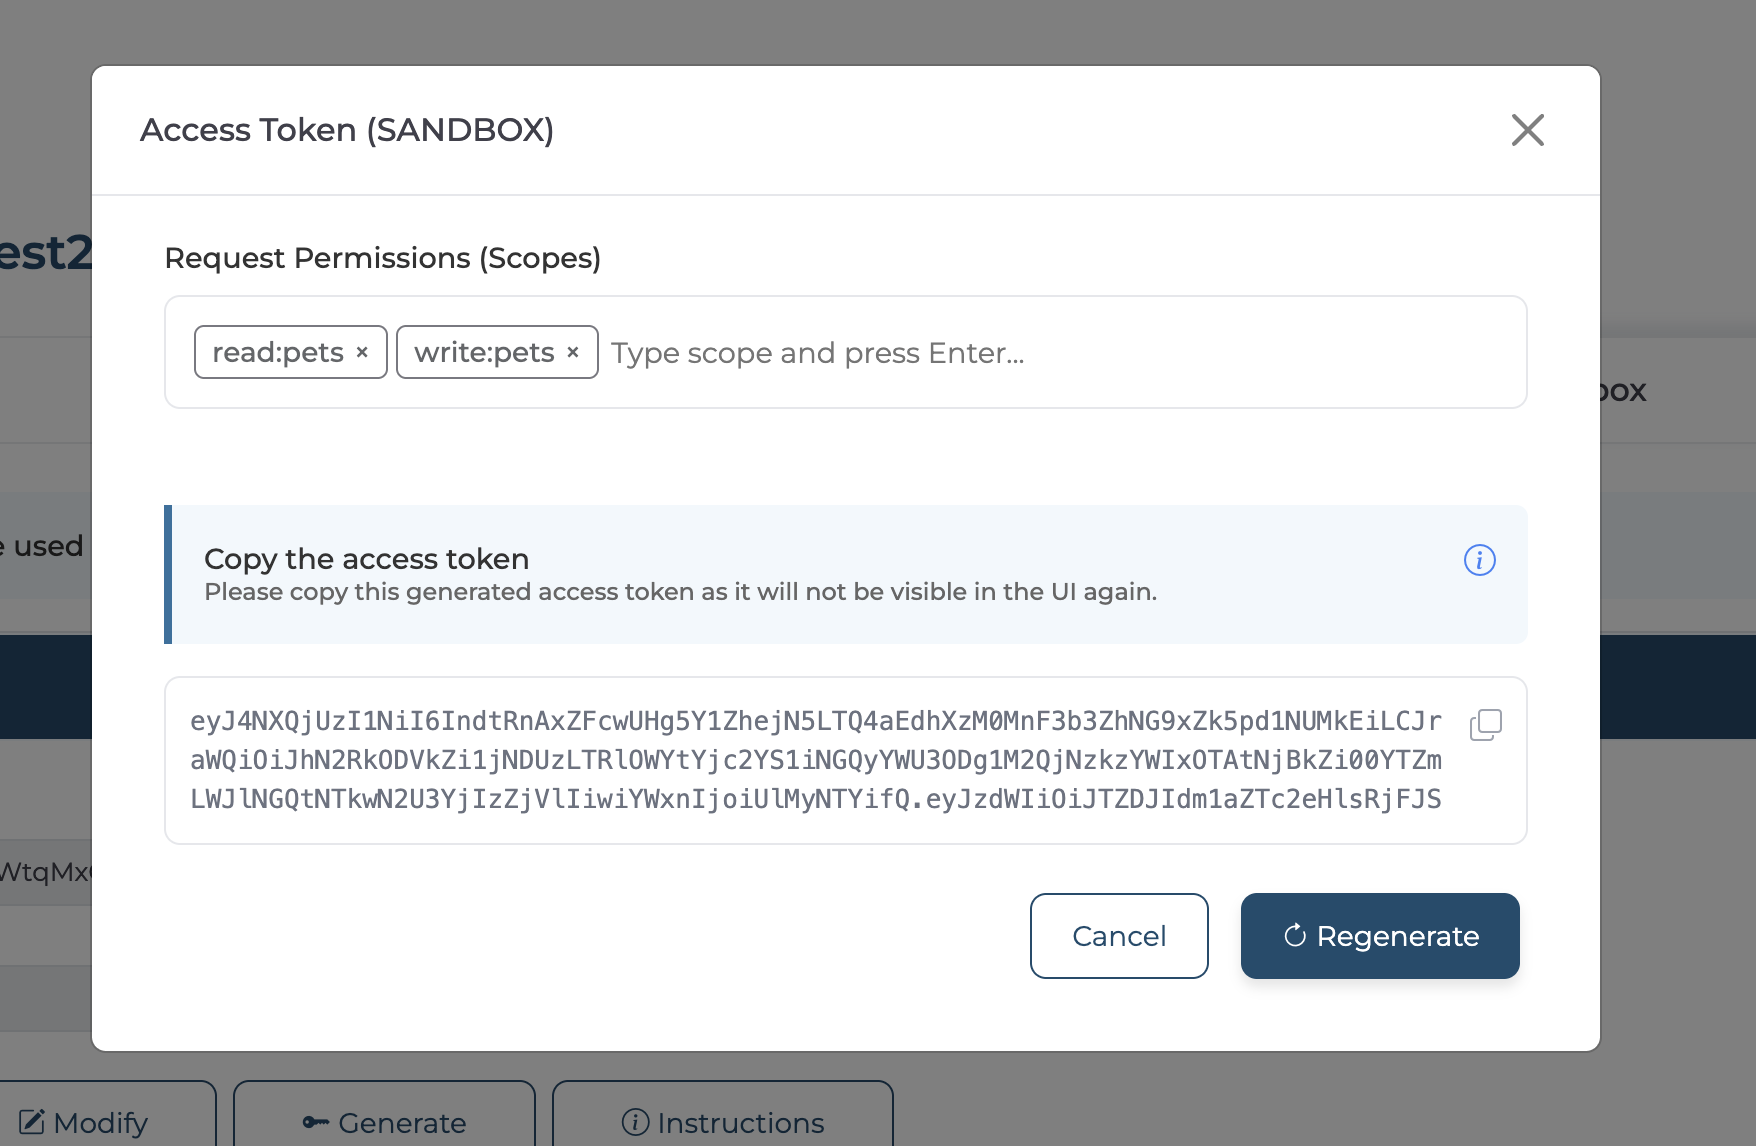Remove the read:pets scope tag
The width and height of the screenshot is (1756, 1146).
362,353
